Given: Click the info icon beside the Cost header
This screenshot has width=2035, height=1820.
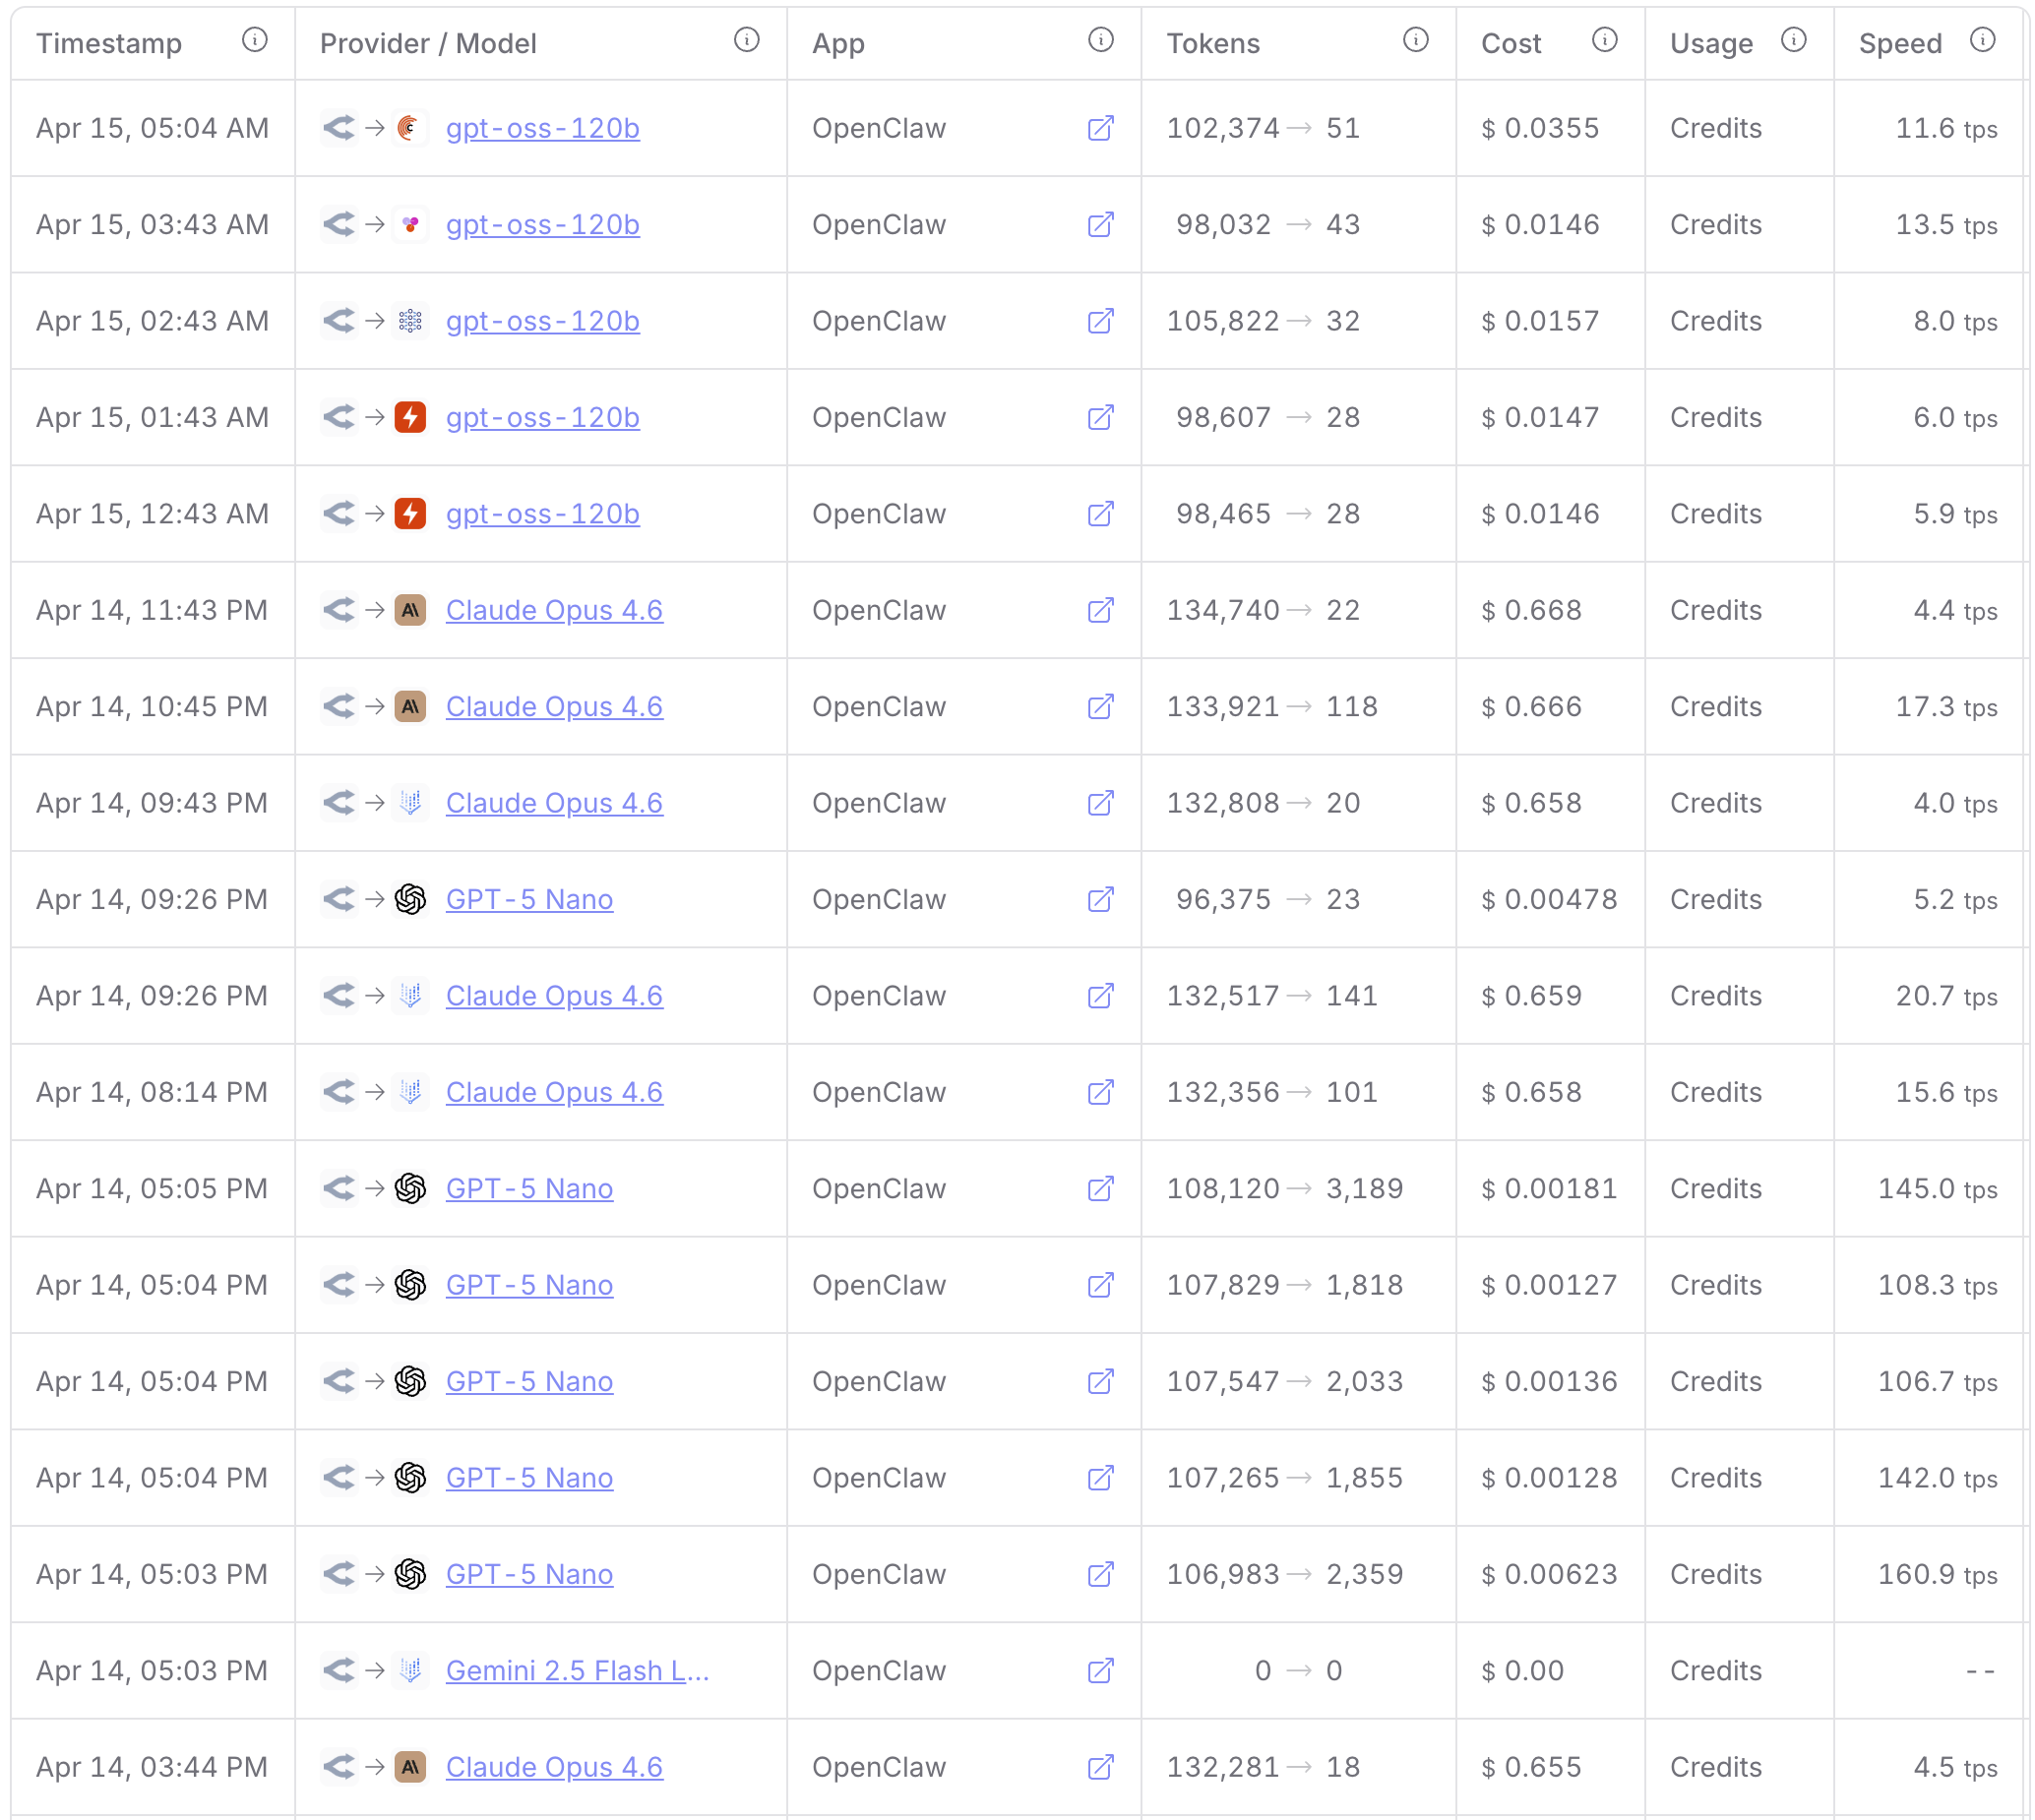Looking at the screenshot, I should [x=1605, y=40].
